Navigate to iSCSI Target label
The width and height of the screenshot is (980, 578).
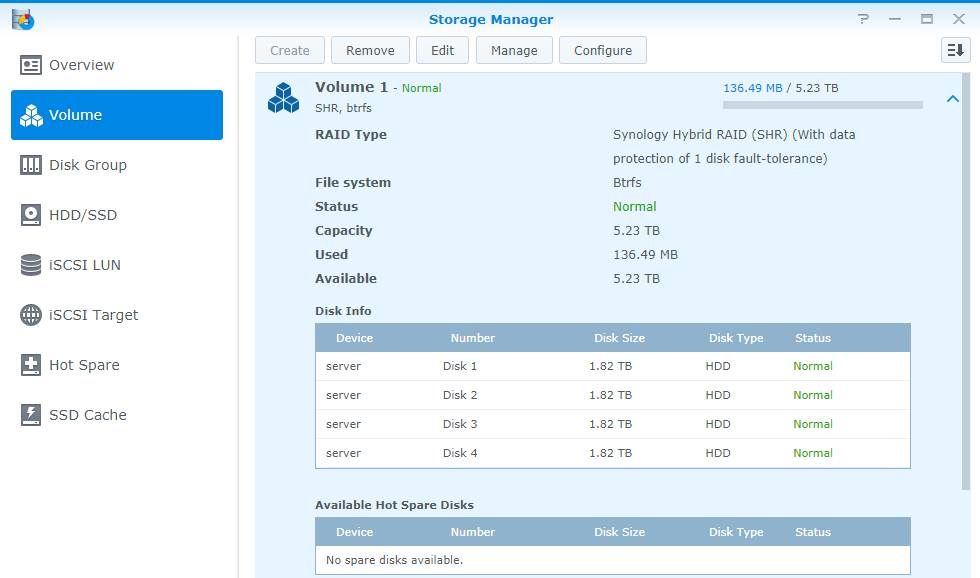93,315
